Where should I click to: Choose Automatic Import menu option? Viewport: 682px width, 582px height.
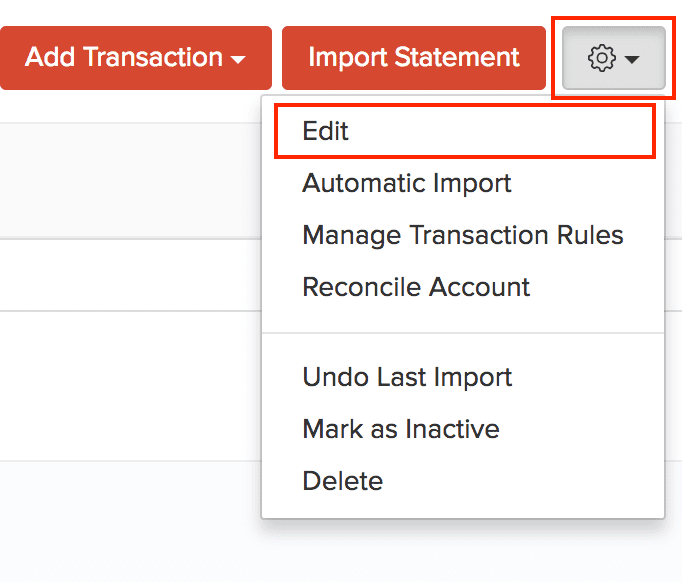pos(407,183)
